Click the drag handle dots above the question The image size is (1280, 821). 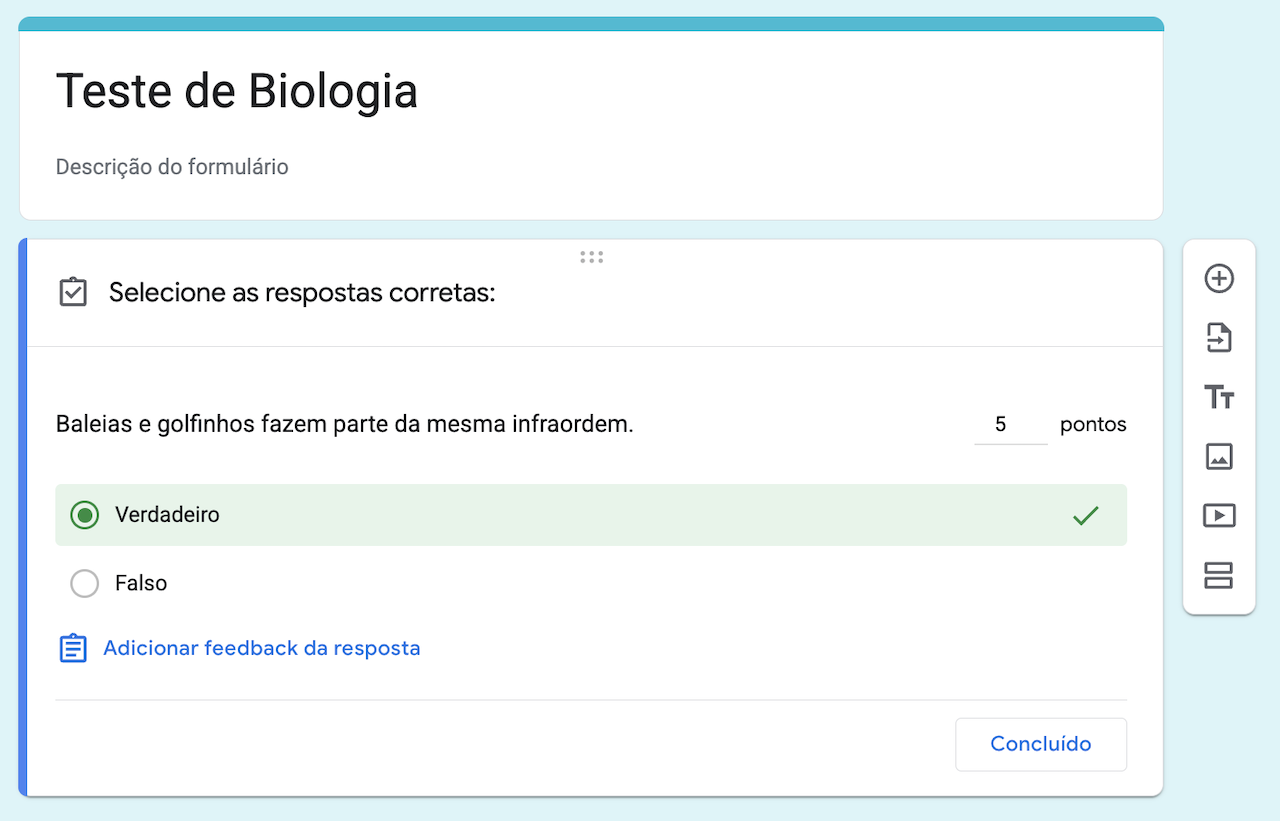coord(592,257)
